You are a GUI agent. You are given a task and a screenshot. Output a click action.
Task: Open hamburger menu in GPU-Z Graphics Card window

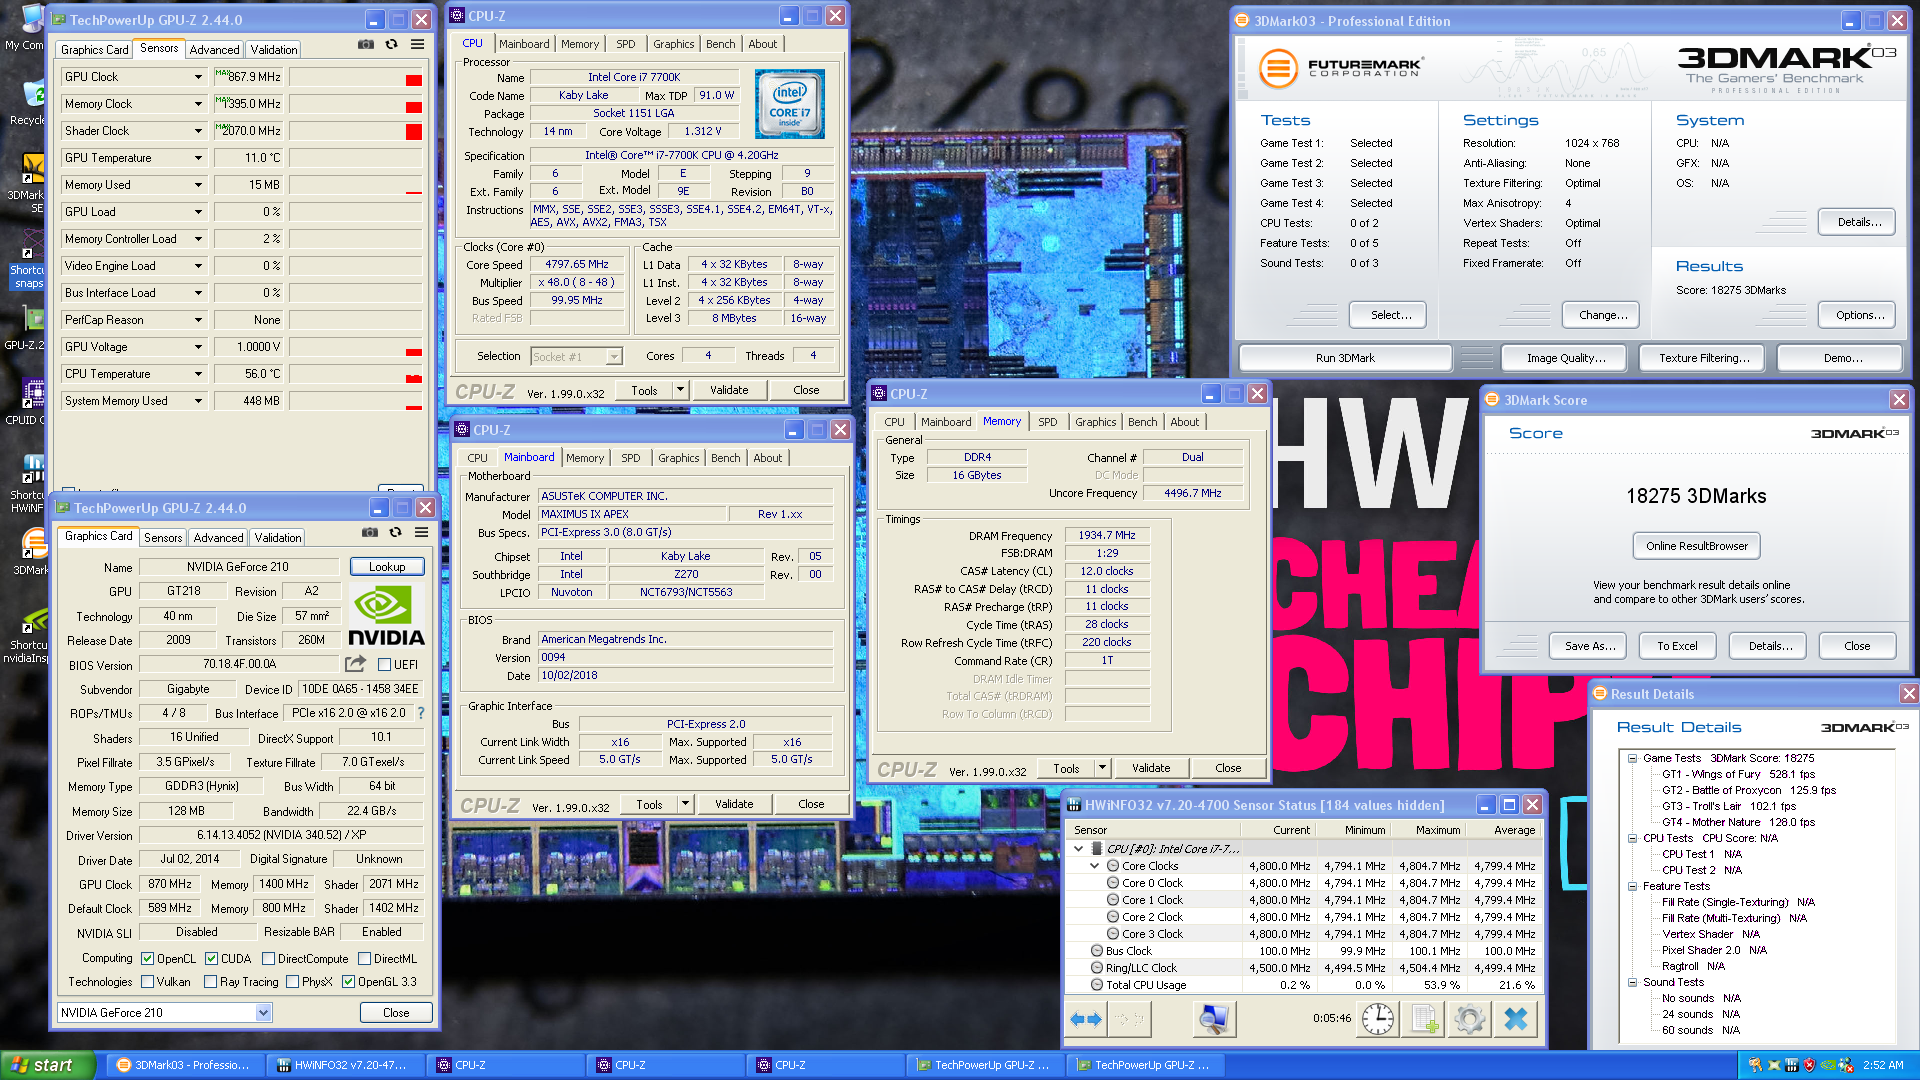click(422, 533)
